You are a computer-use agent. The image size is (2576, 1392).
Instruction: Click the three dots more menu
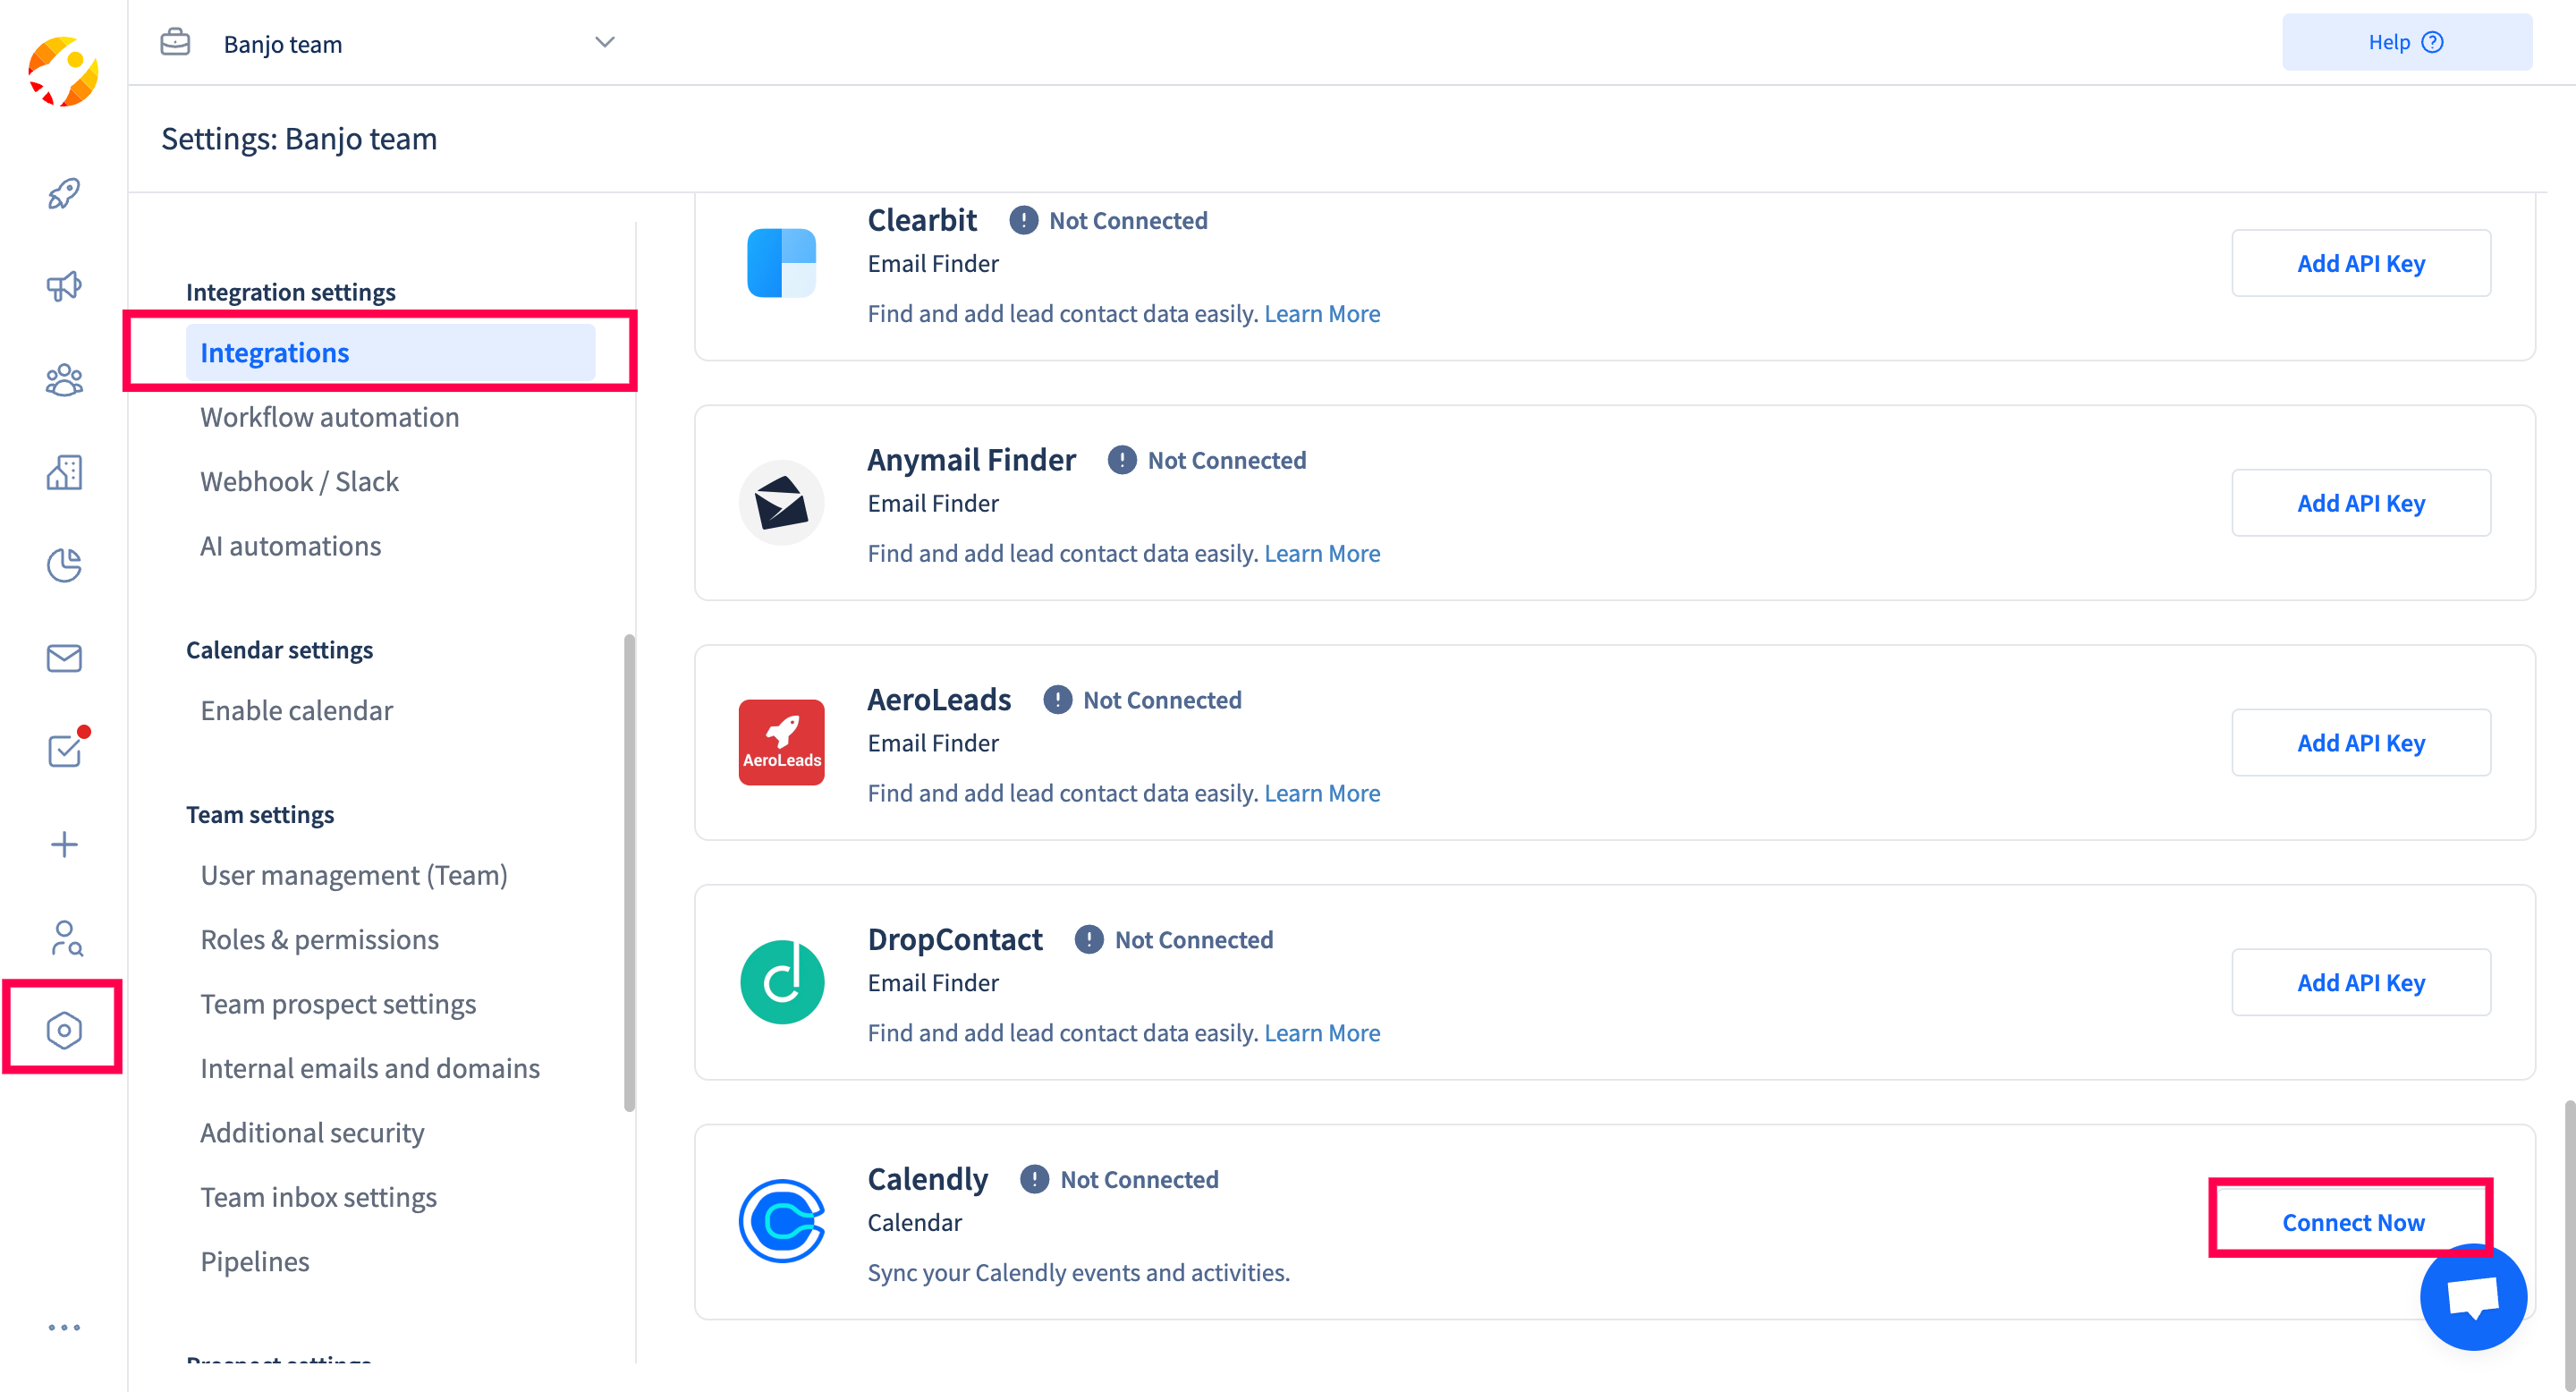click(x=64, y=1327)
